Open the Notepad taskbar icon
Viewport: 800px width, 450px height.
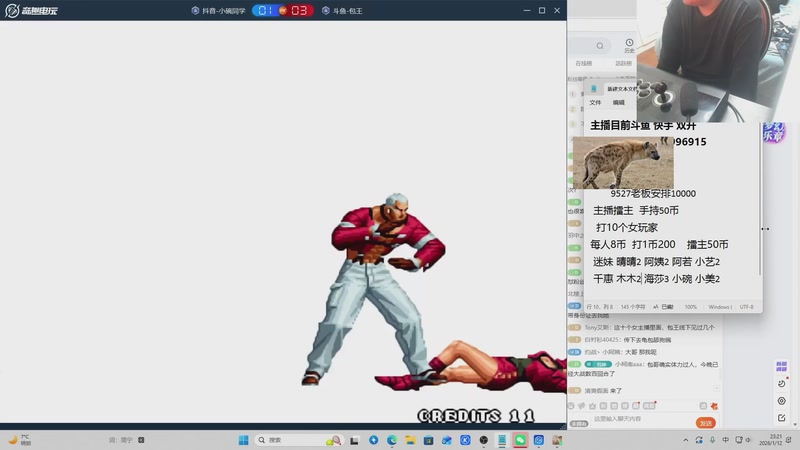pos(502,440)
